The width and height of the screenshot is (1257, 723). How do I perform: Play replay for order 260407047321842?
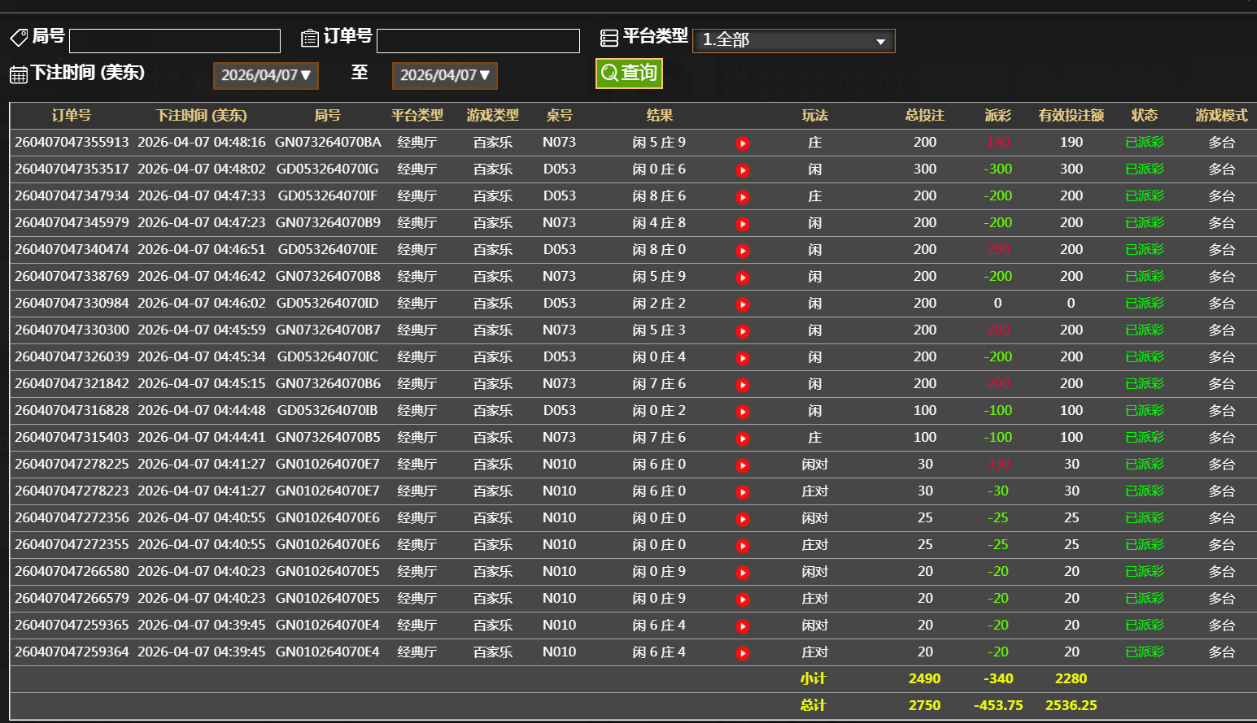[742, 384]
